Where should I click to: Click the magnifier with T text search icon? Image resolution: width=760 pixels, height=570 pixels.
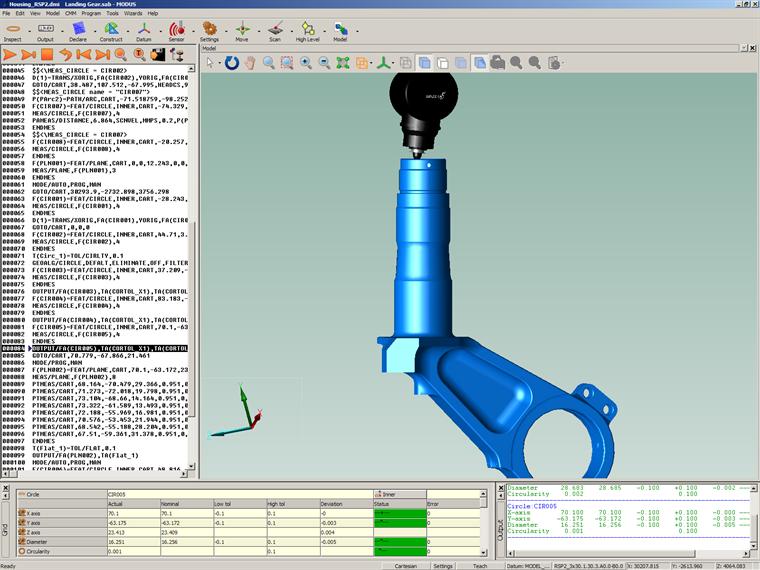[x=140, y=55]
